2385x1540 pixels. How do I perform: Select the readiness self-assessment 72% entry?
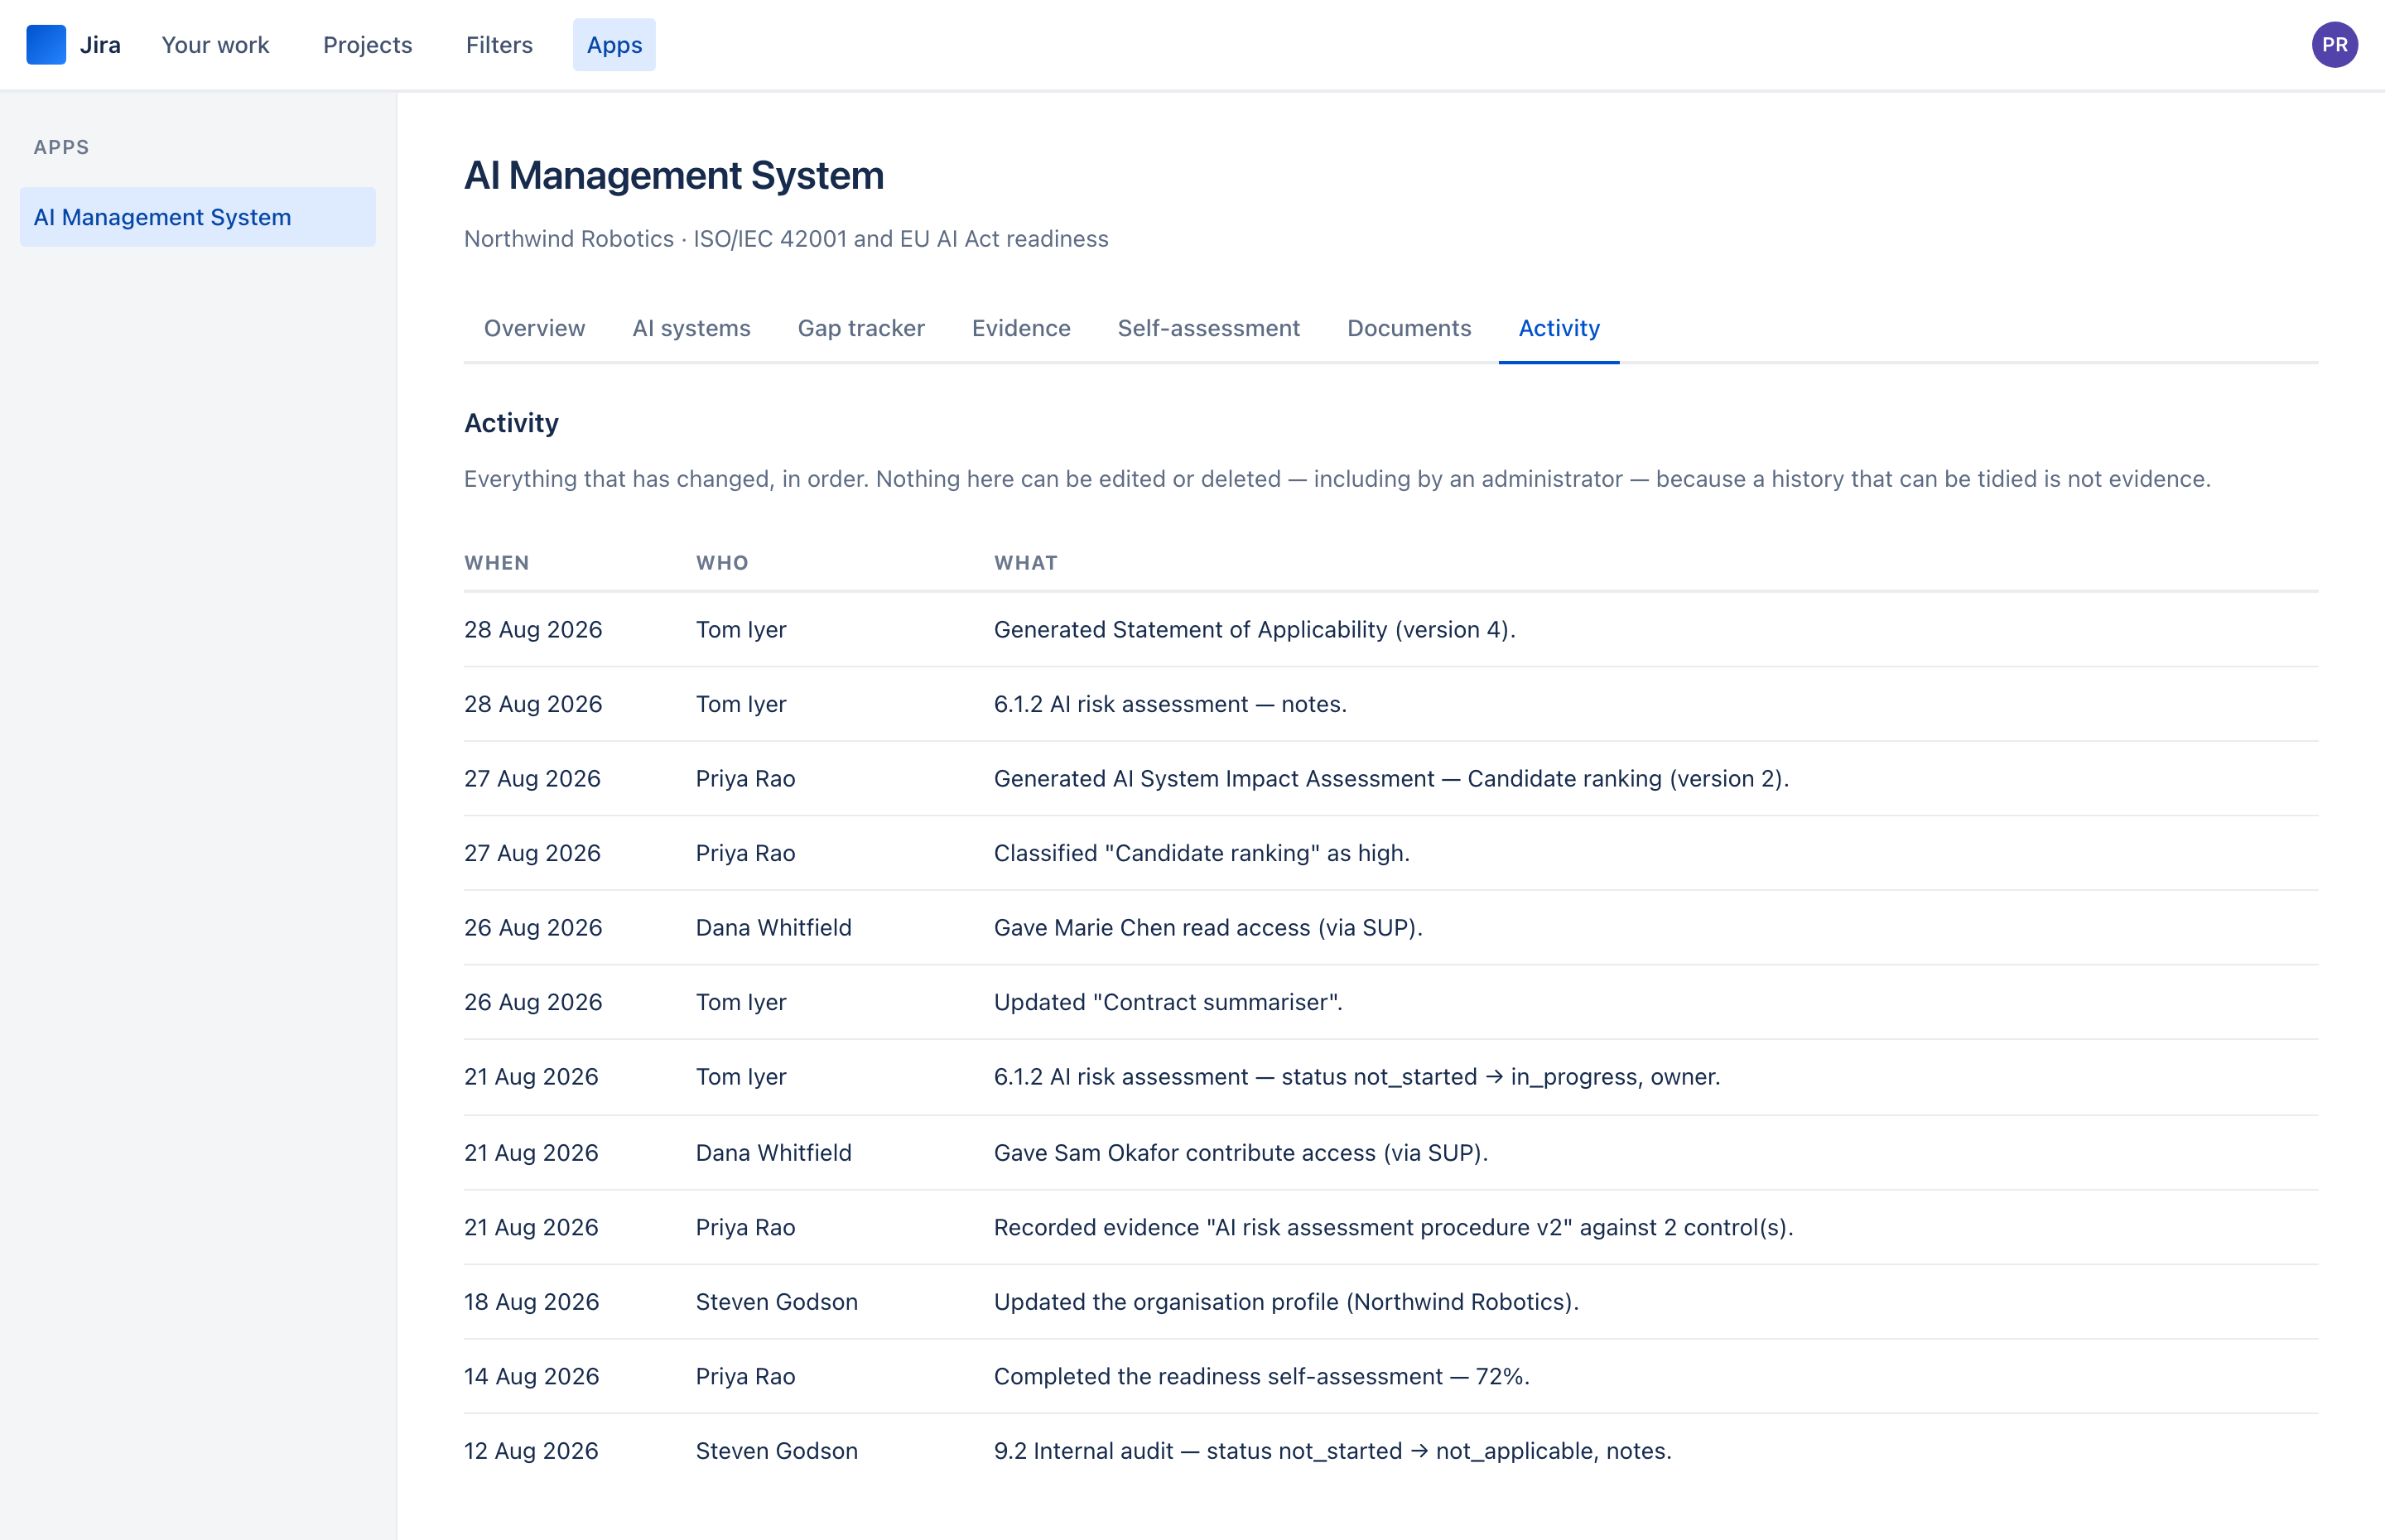(x=1391, y=1376)
